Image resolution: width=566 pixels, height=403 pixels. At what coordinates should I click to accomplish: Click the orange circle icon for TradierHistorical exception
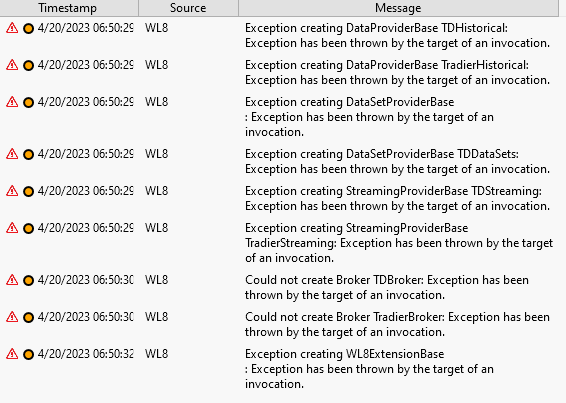tap(28, 65)
